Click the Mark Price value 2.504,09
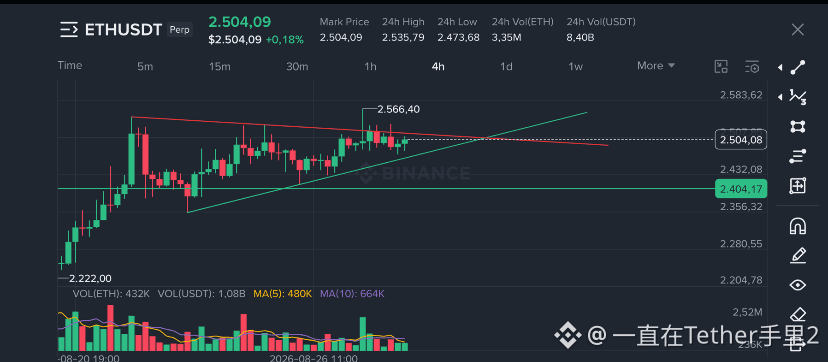Viewport: 828px width, 362px height. [341, 37]
